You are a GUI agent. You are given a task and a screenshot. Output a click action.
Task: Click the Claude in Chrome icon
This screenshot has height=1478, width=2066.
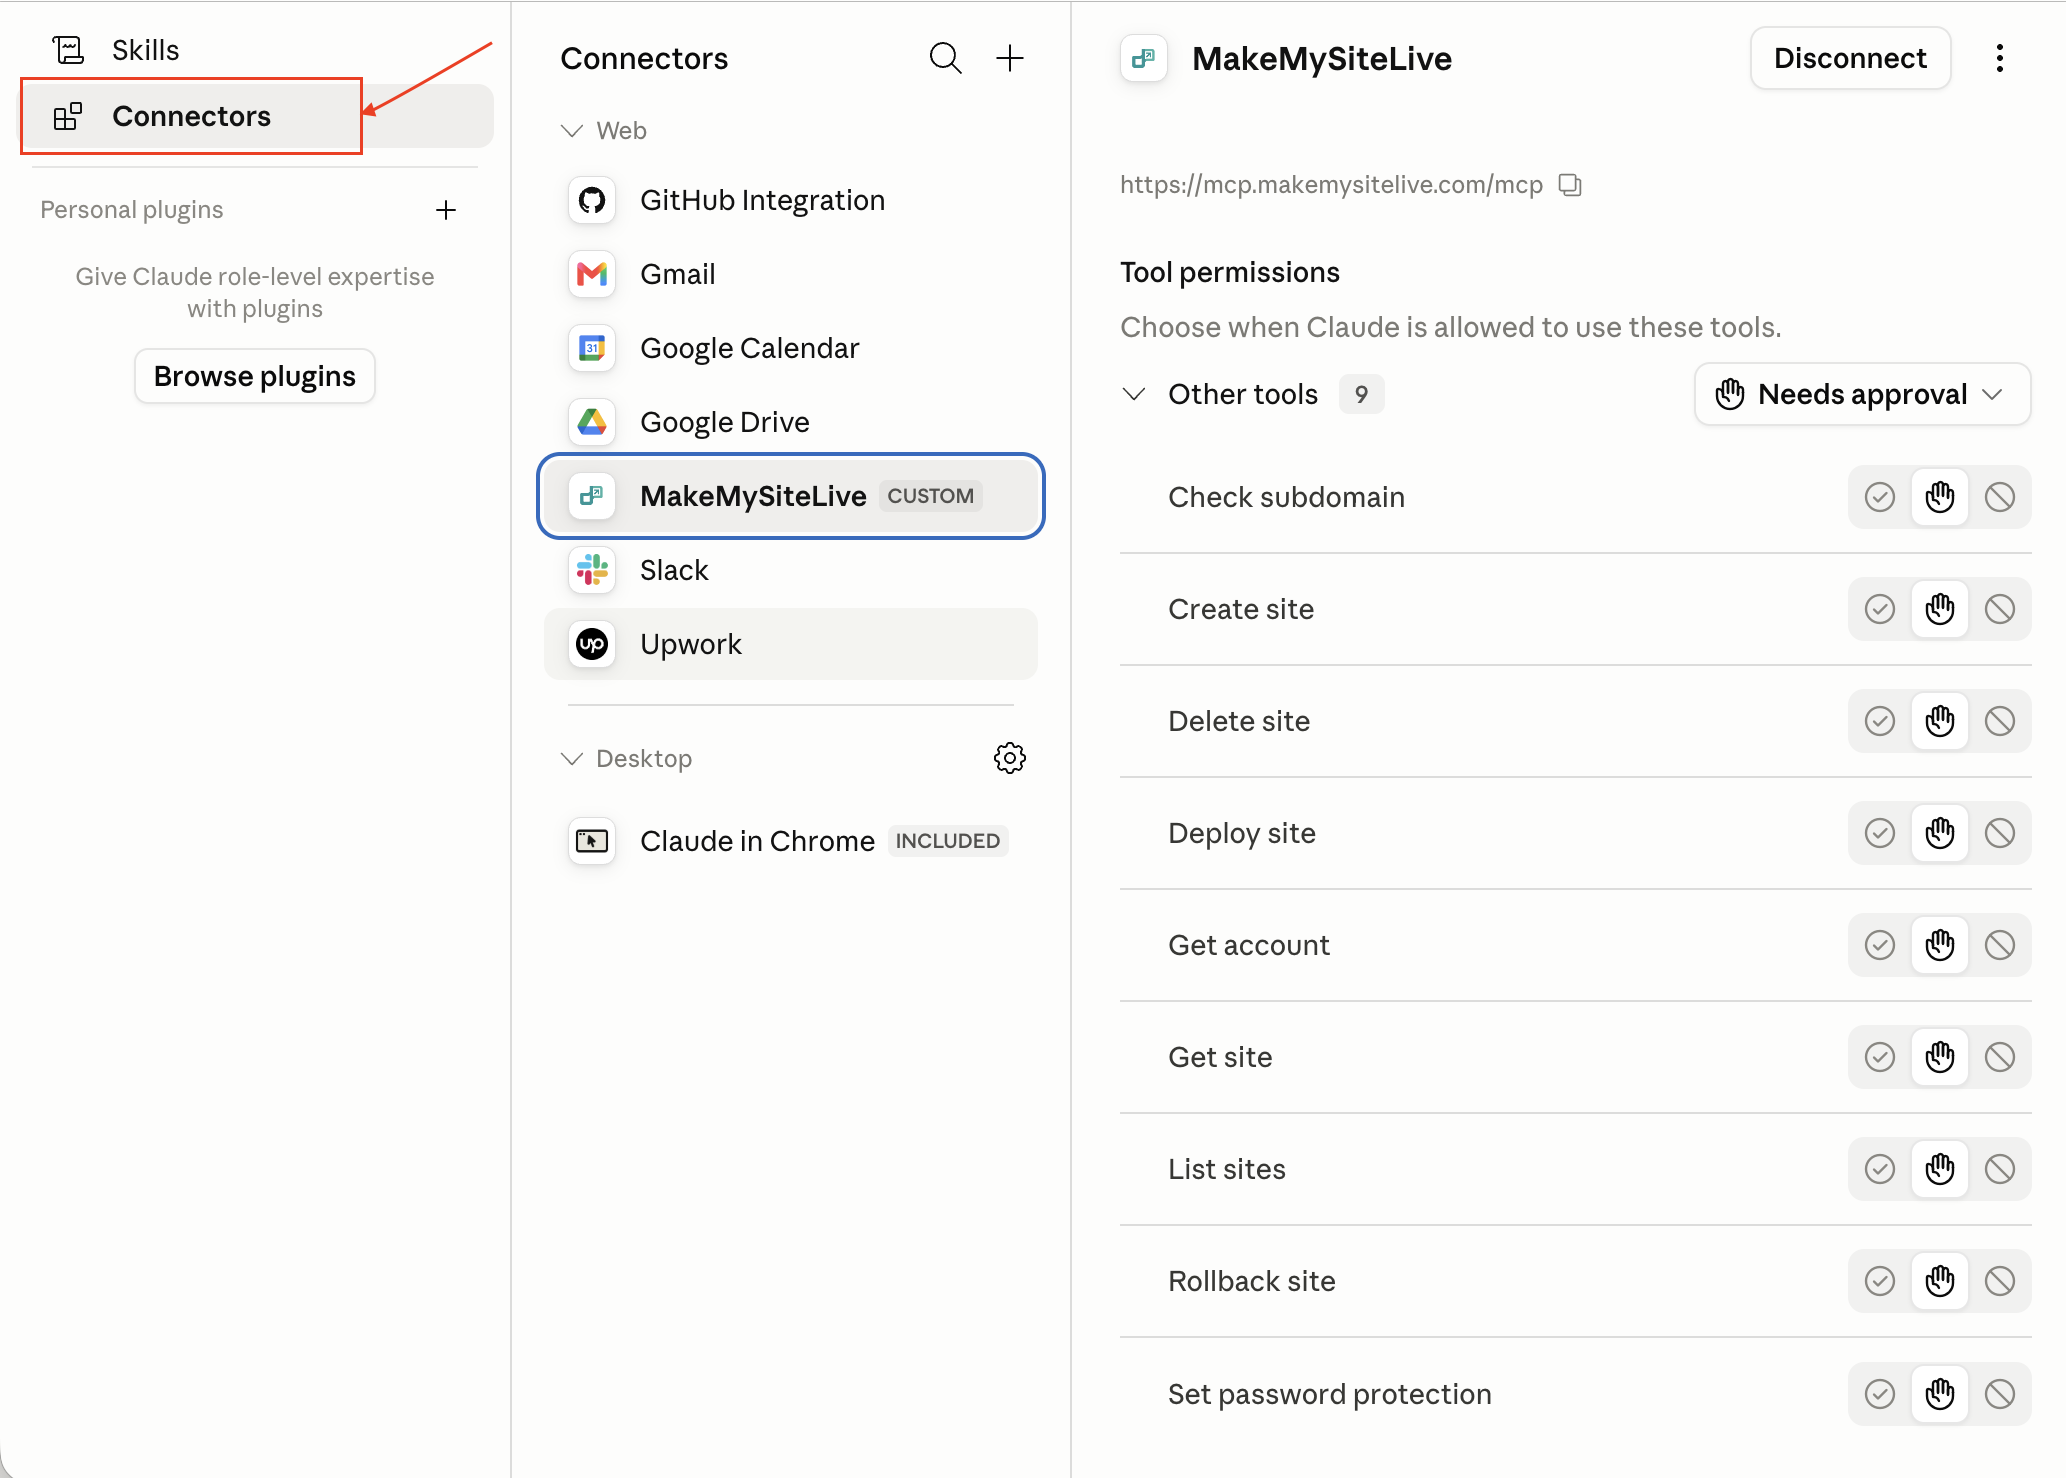592,841
